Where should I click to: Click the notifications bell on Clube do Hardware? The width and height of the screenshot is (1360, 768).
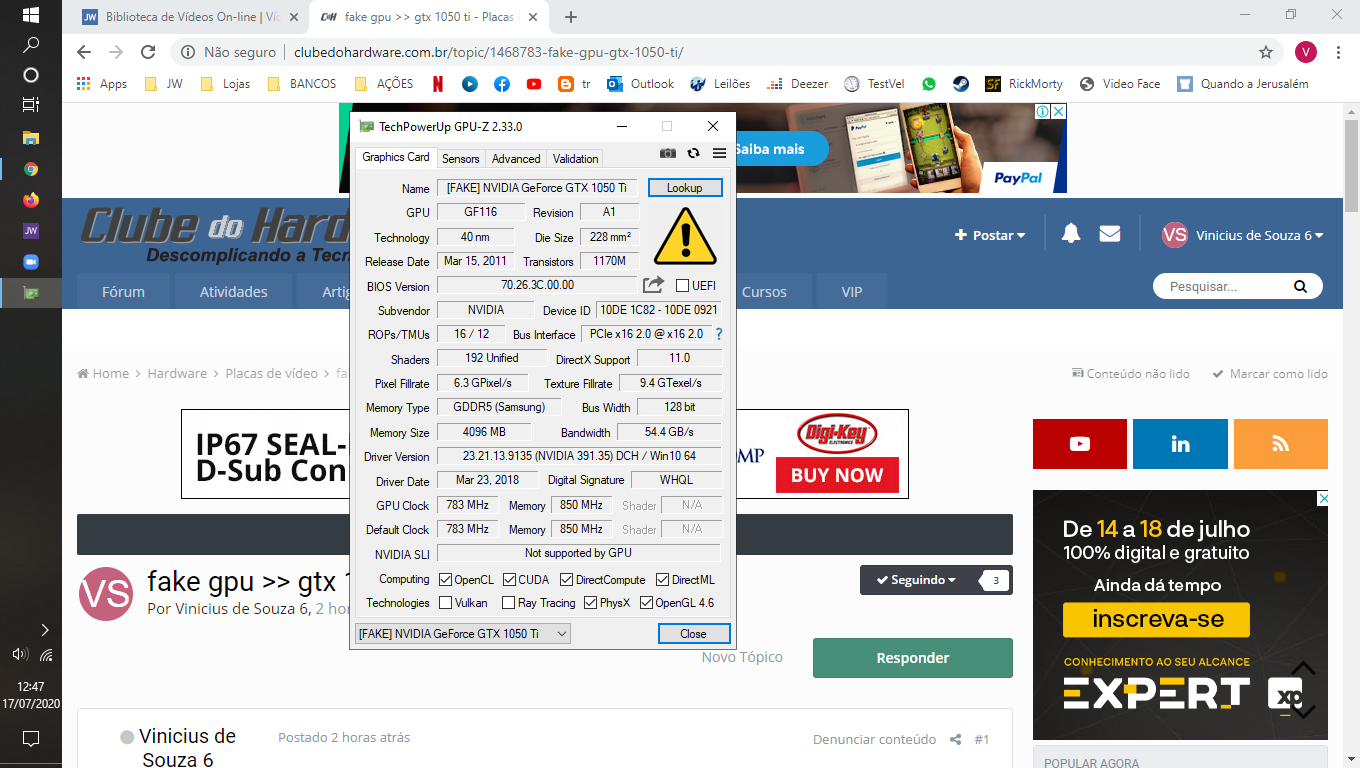coord(1071,234)
